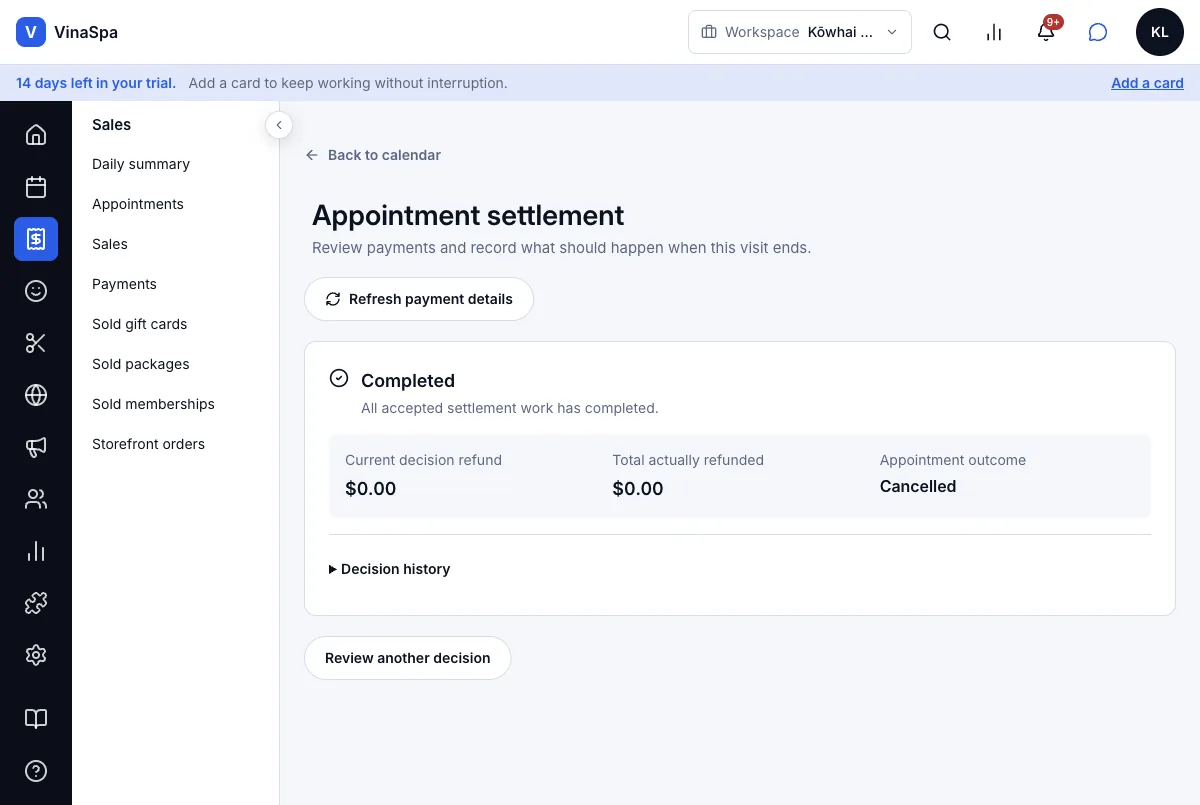The width and height of the screenshot is (1200, 805).
Task: Open the Help question mark icon
Action: pos(36,771)
